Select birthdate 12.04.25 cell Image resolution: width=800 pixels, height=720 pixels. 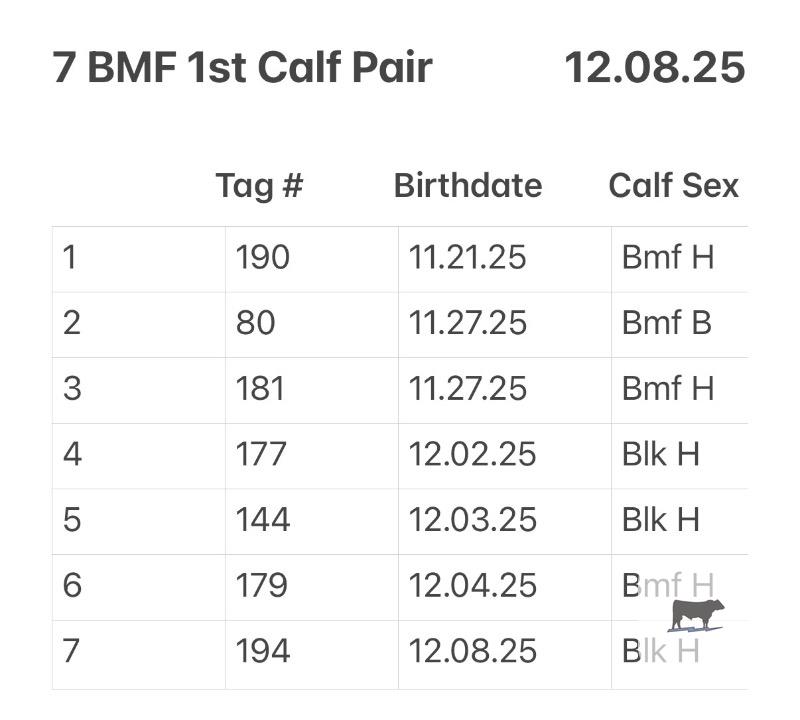pos(472,585)
